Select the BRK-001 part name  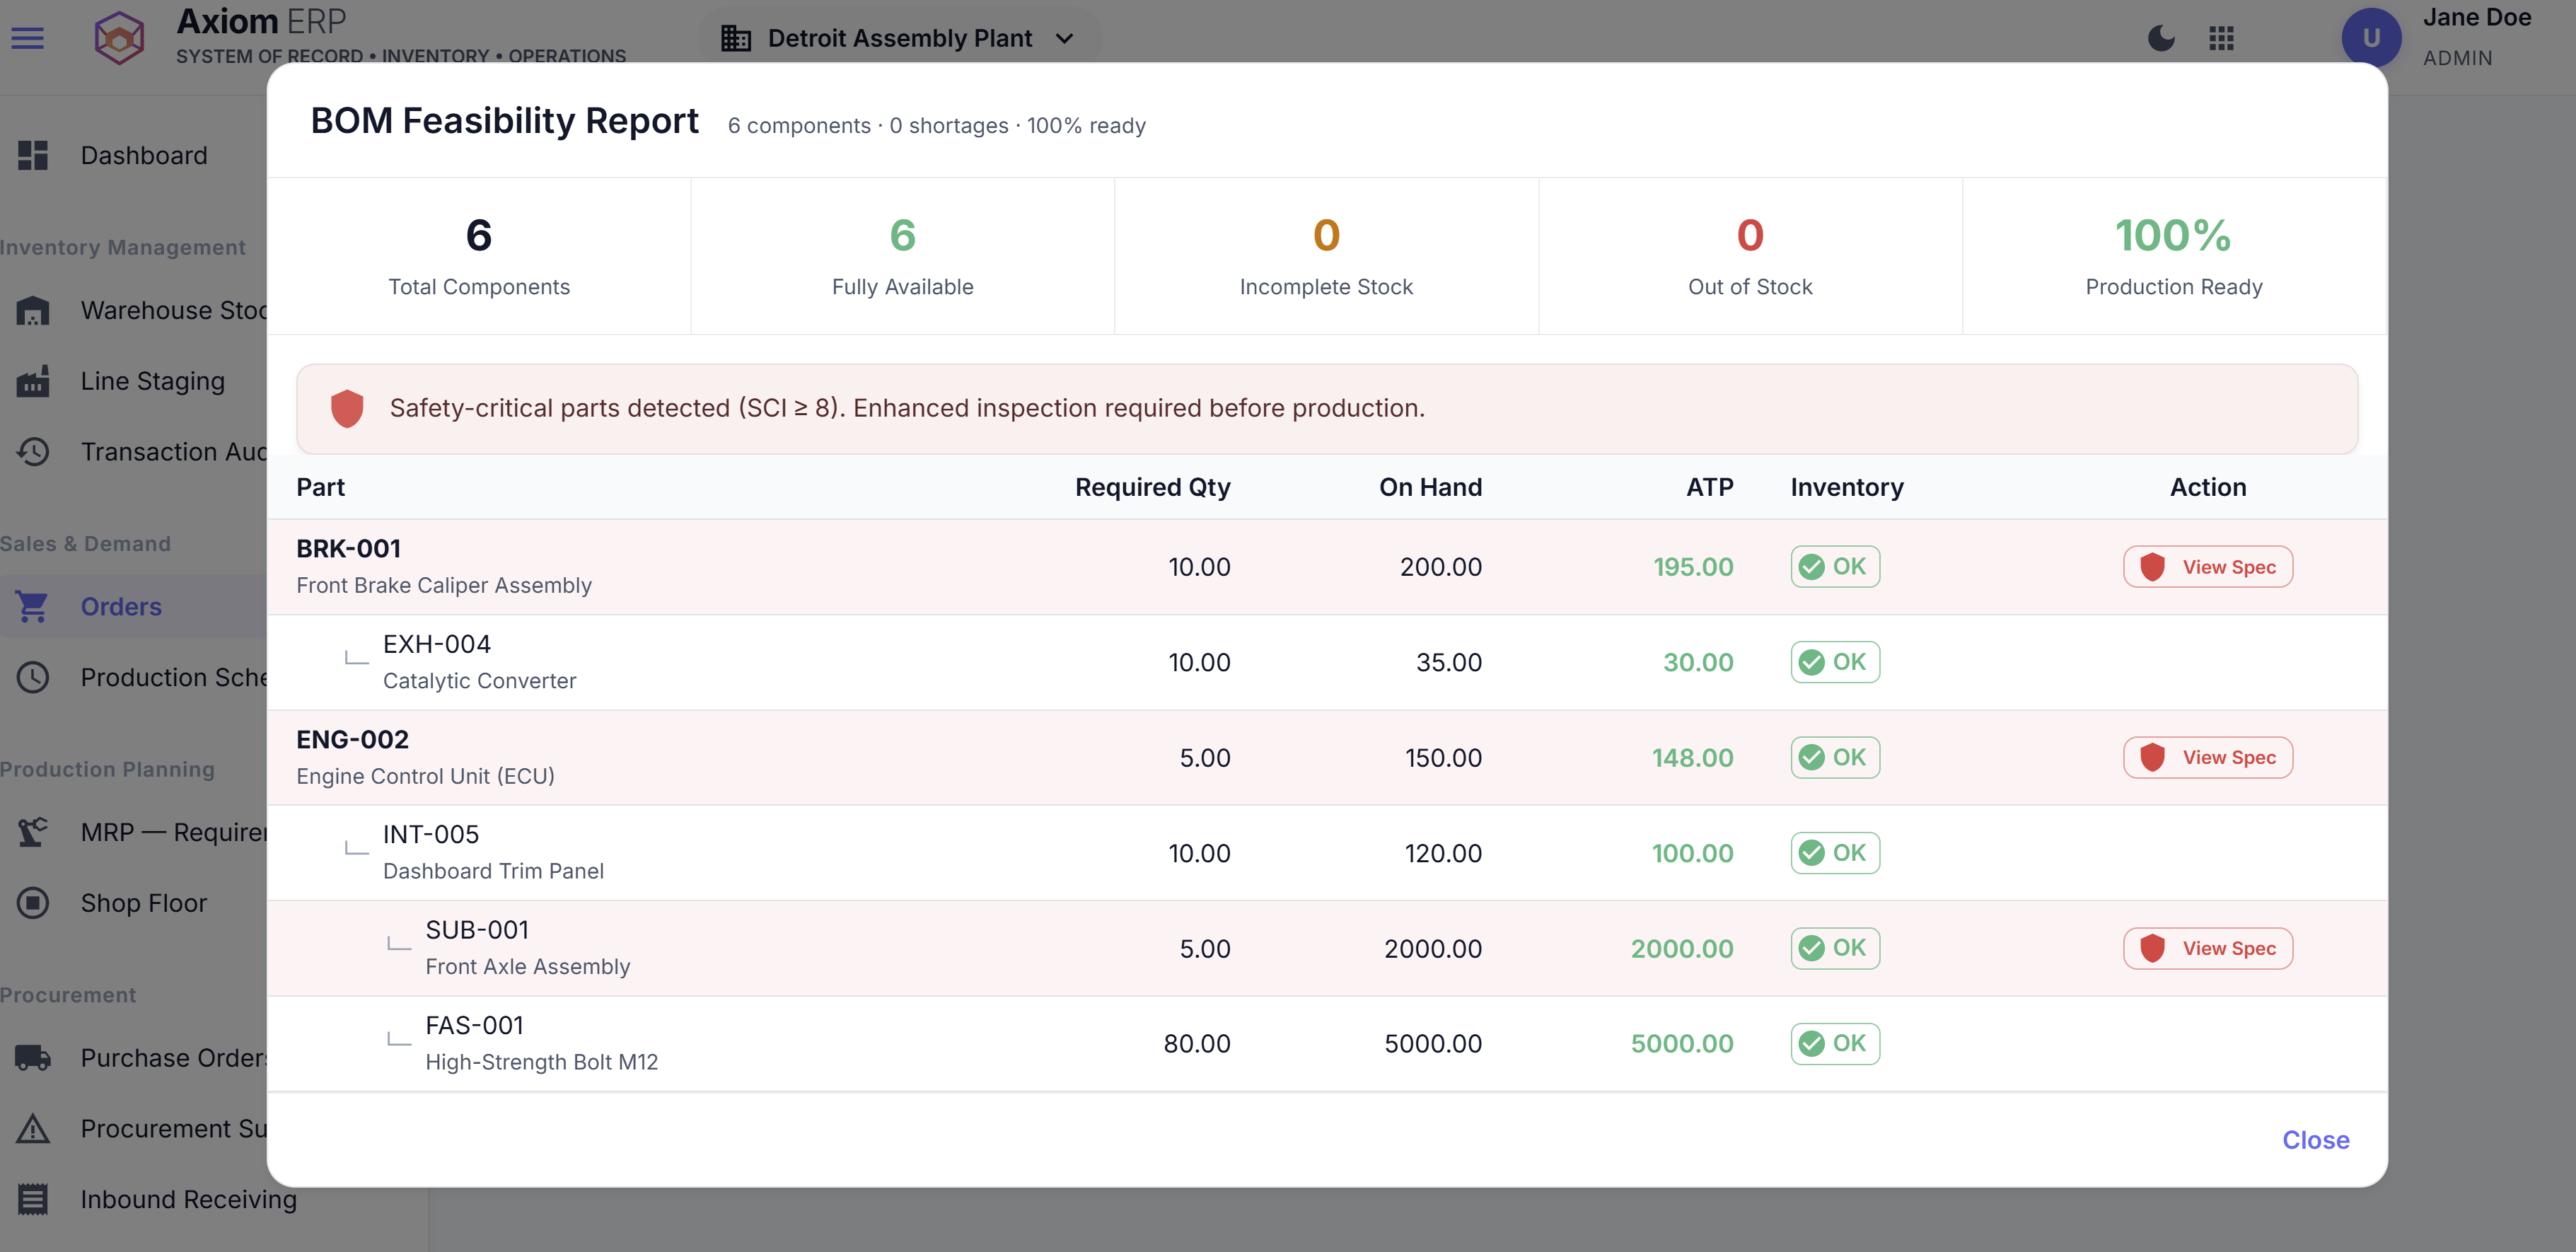pyautogui.click(x=348, y=549)
